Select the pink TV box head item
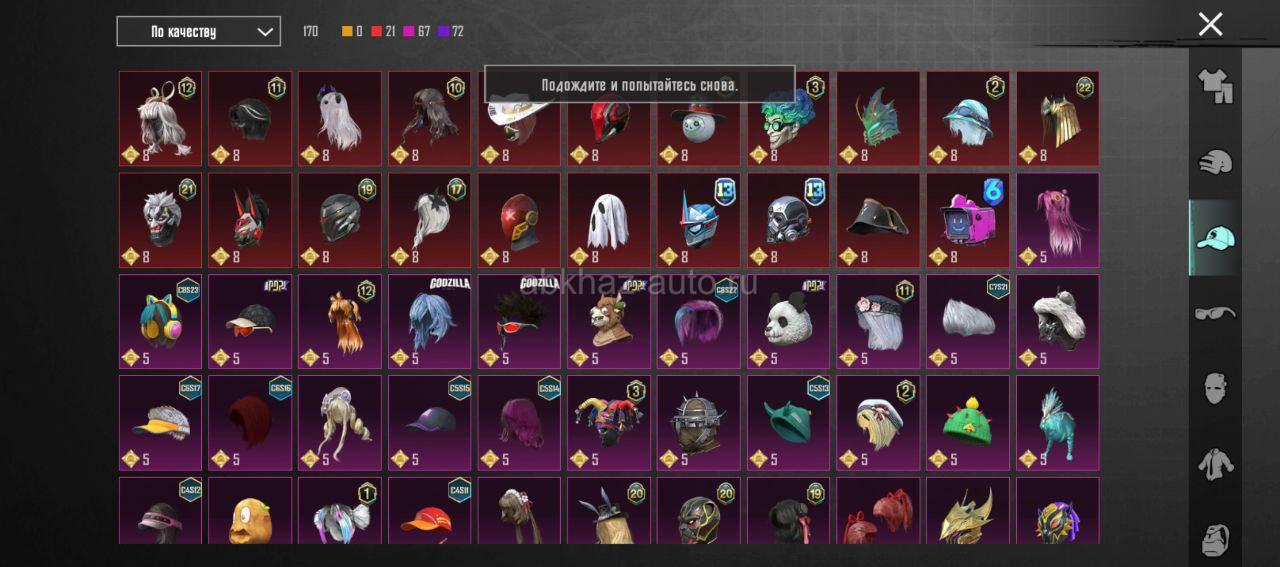1280x567 pixels. click(x=968, y=220)
